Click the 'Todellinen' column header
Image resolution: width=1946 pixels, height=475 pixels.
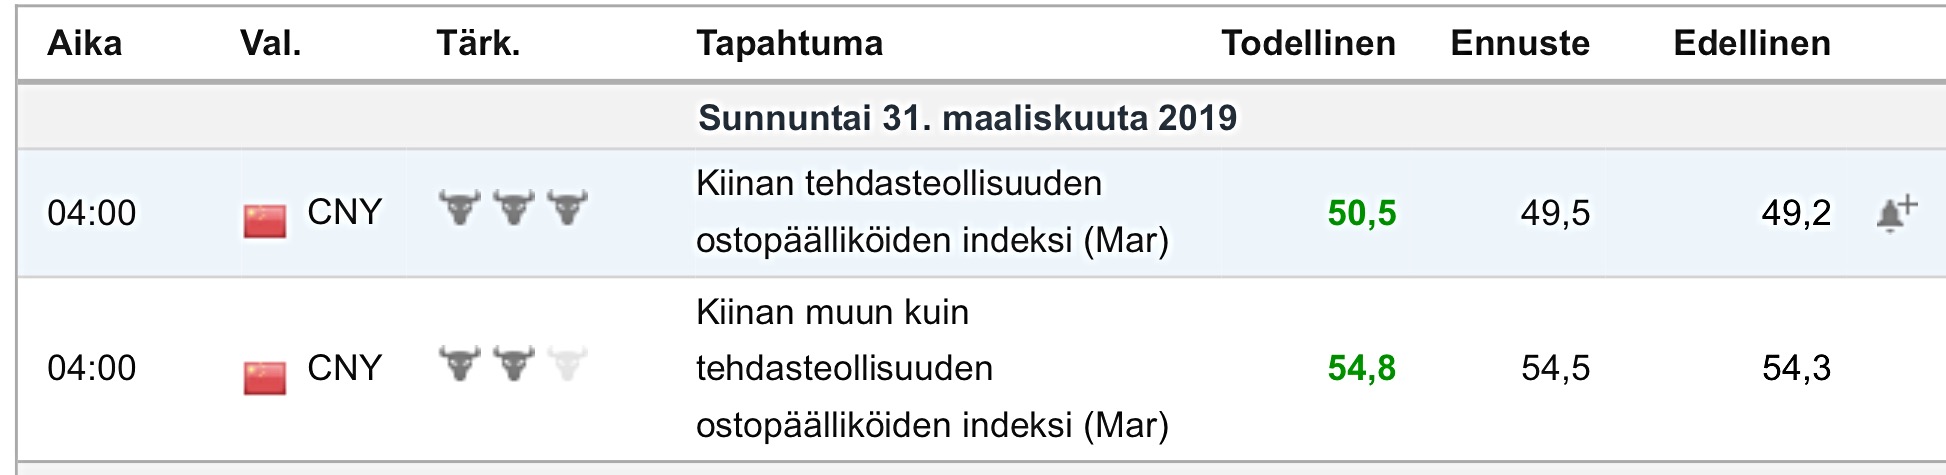pos(1308,43)
